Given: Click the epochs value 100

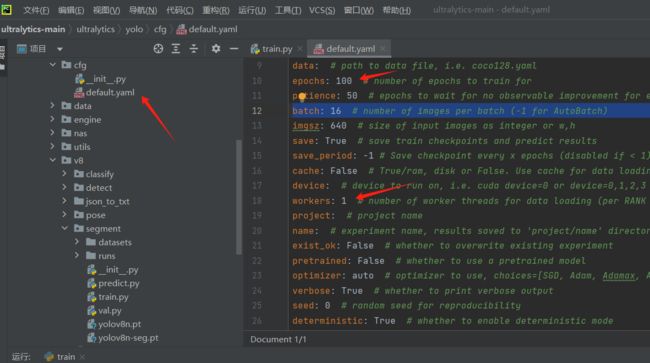Looking at the screenshot, I should coord(344,81).
